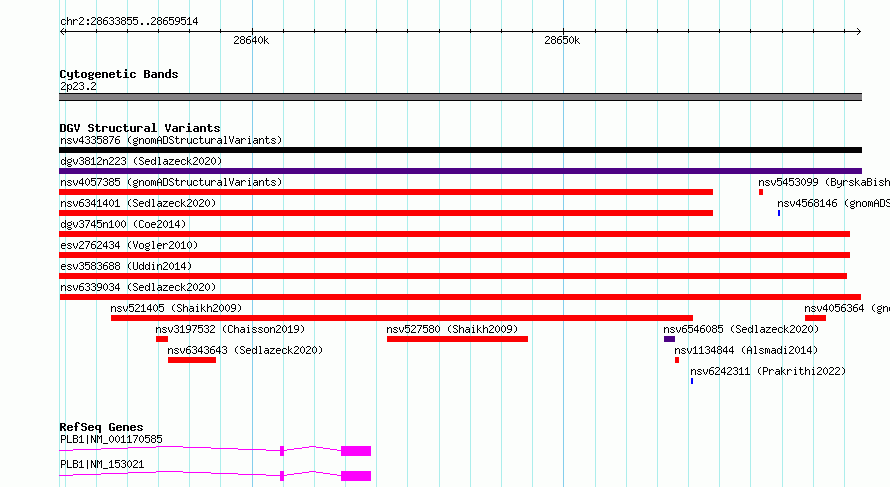This screenshot has height=487, width=890.
Task: Click the dgv3745n100 Coe2014 red bar
Action: click(455, 234)
